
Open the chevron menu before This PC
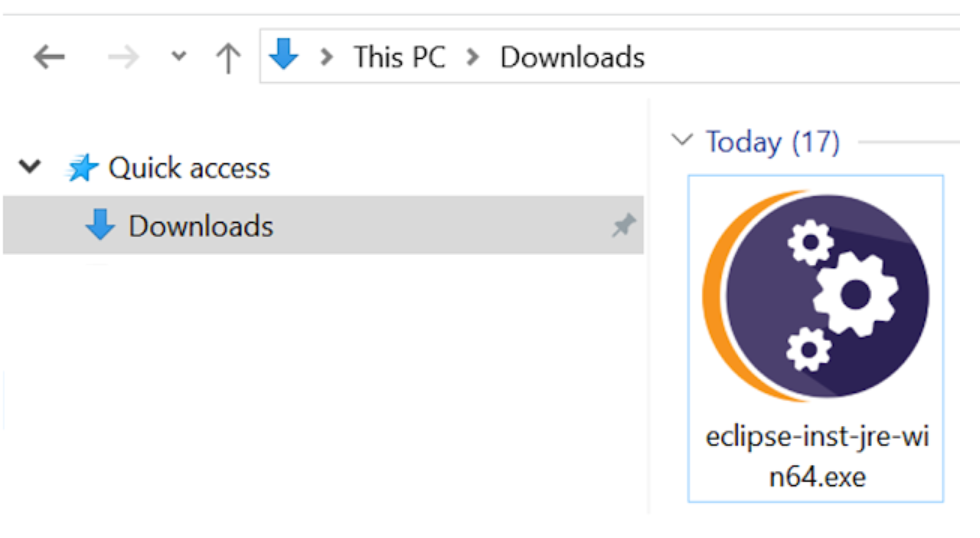click(x=326, y=57)
